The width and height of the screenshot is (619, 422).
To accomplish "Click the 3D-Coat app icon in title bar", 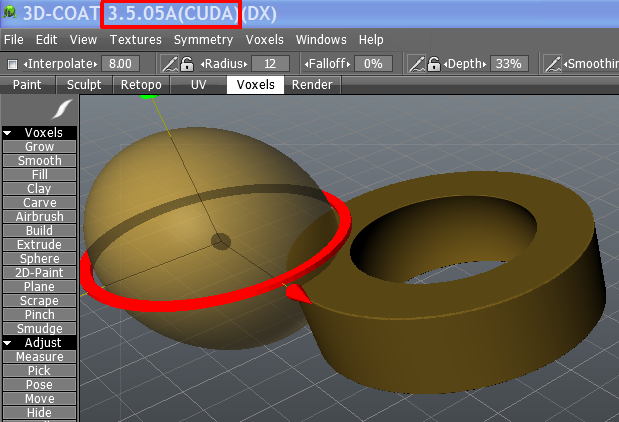I will 9,12.
